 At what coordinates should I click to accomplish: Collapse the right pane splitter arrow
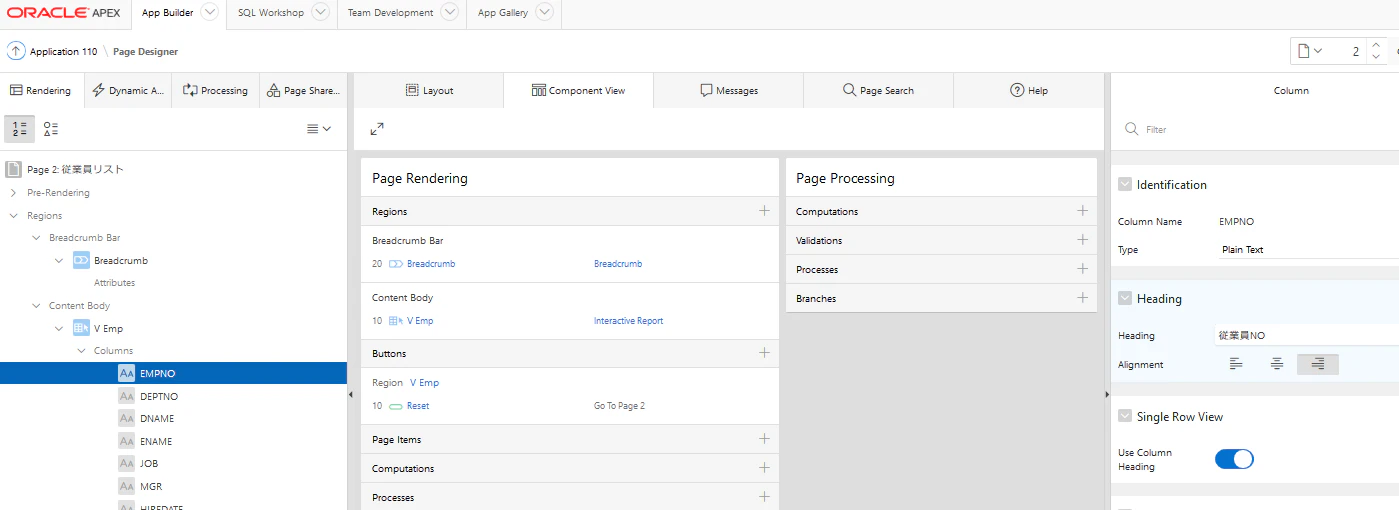1107,395
